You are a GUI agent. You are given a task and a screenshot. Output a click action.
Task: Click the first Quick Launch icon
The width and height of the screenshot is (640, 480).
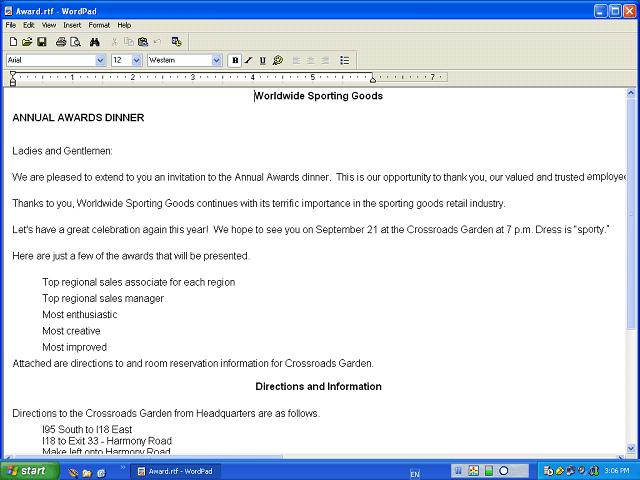[73, 473]
